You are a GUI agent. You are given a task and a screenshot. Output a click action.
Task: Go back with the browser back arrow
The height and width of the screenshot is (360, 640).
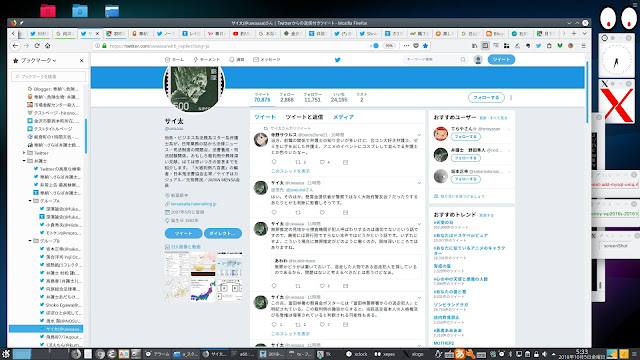click(16, 46)
